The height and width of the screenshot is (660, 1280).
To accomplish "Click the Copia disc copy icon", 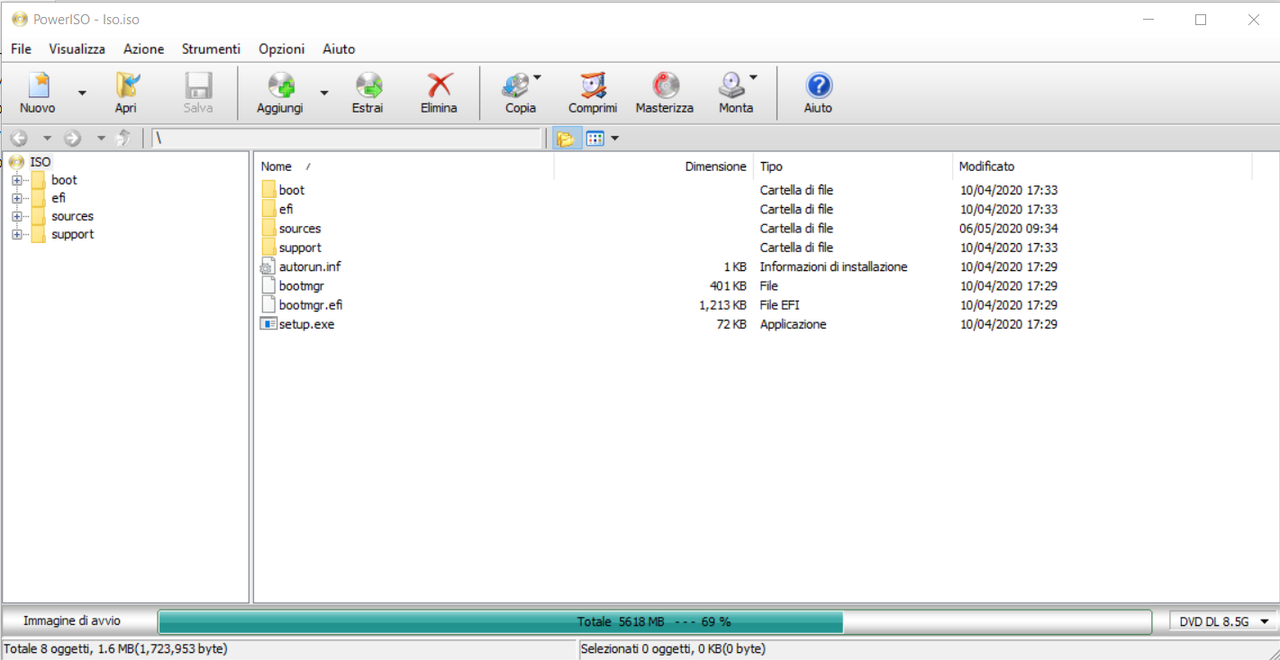I will 516,86.
